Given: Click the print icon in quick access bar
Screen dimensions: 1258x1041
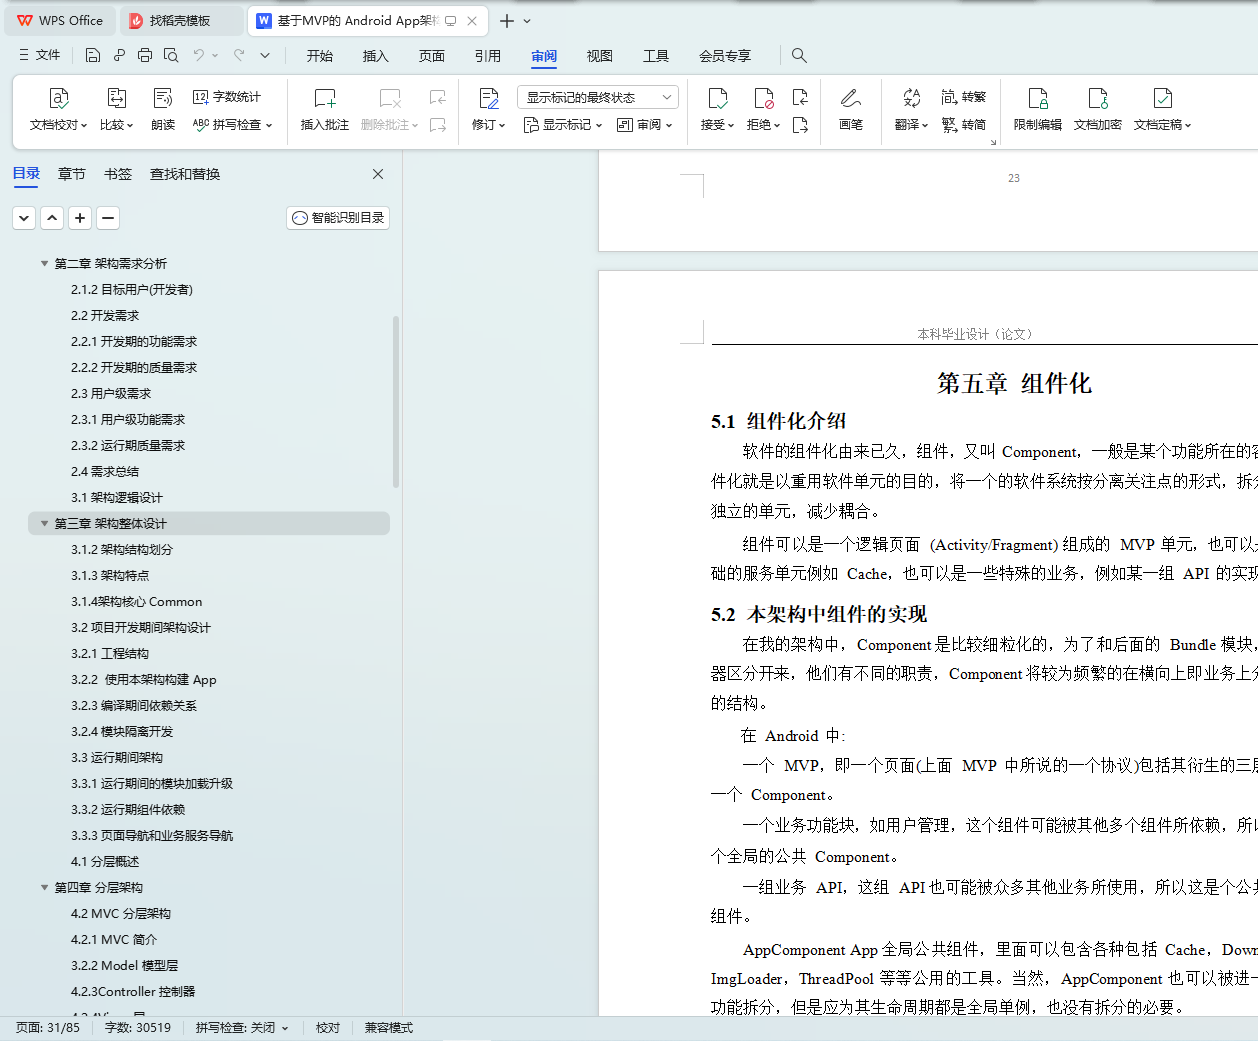Looking at the screenshot, I should click(x=145, y=55).
